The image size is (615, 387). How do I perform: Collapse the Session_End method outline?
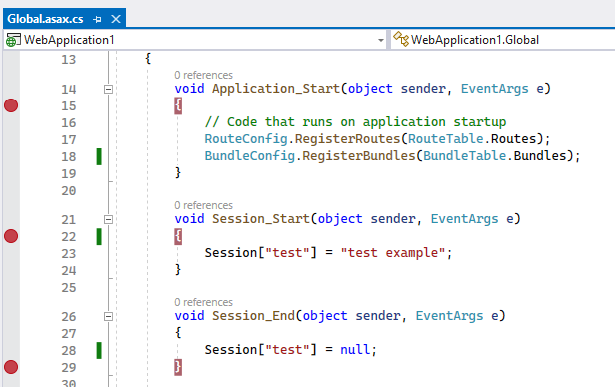point(108,316)
